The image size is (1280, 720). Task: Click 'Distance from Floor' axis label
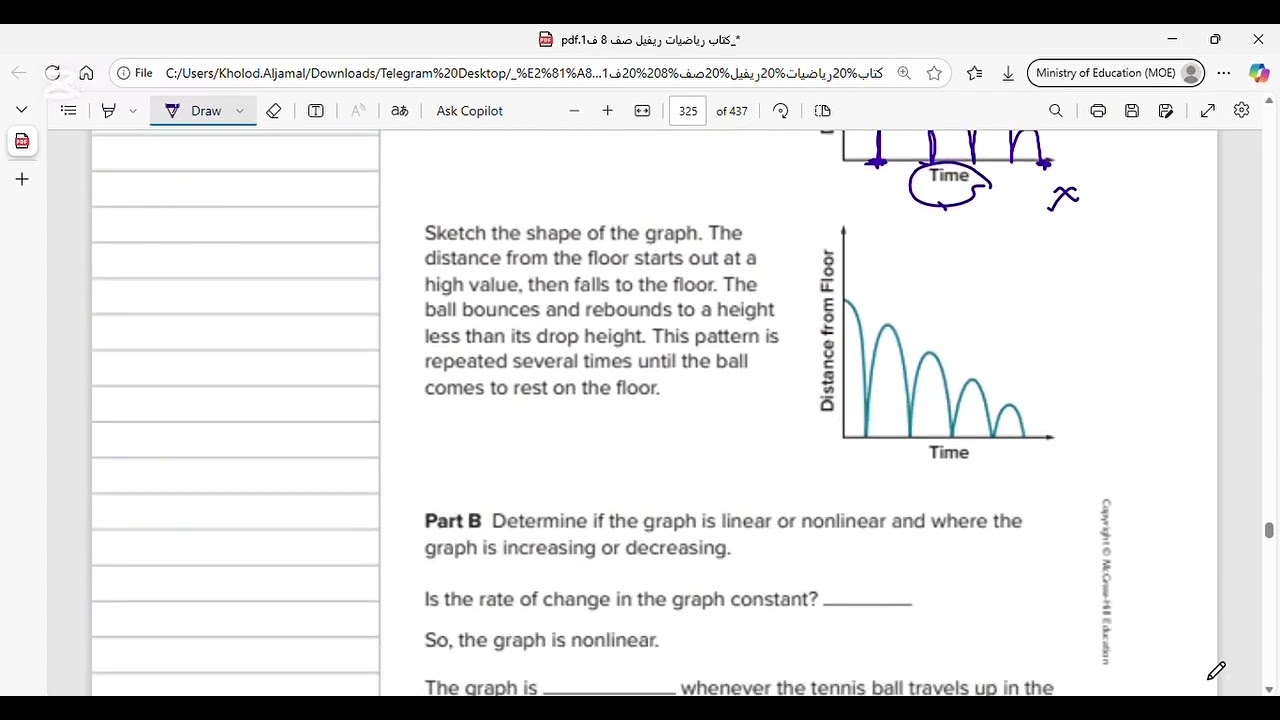point(827,331)
